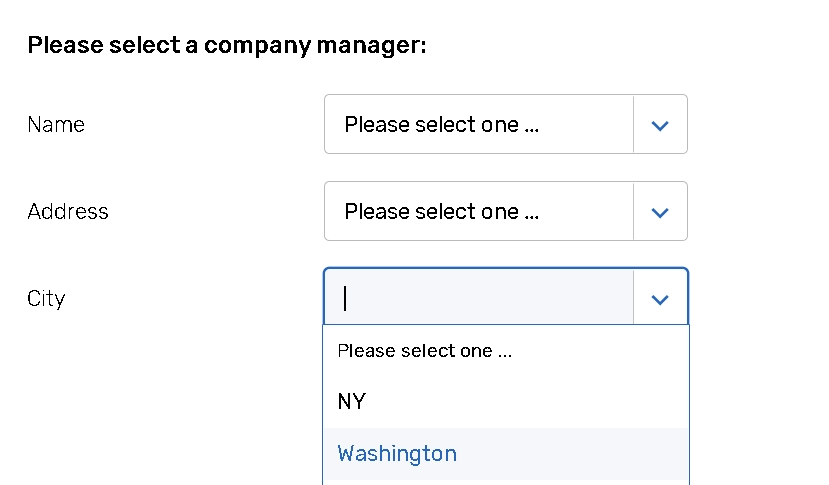Open the Name select box
The height and width of the screenshot is (485, 829).
[x=480, y=125]
